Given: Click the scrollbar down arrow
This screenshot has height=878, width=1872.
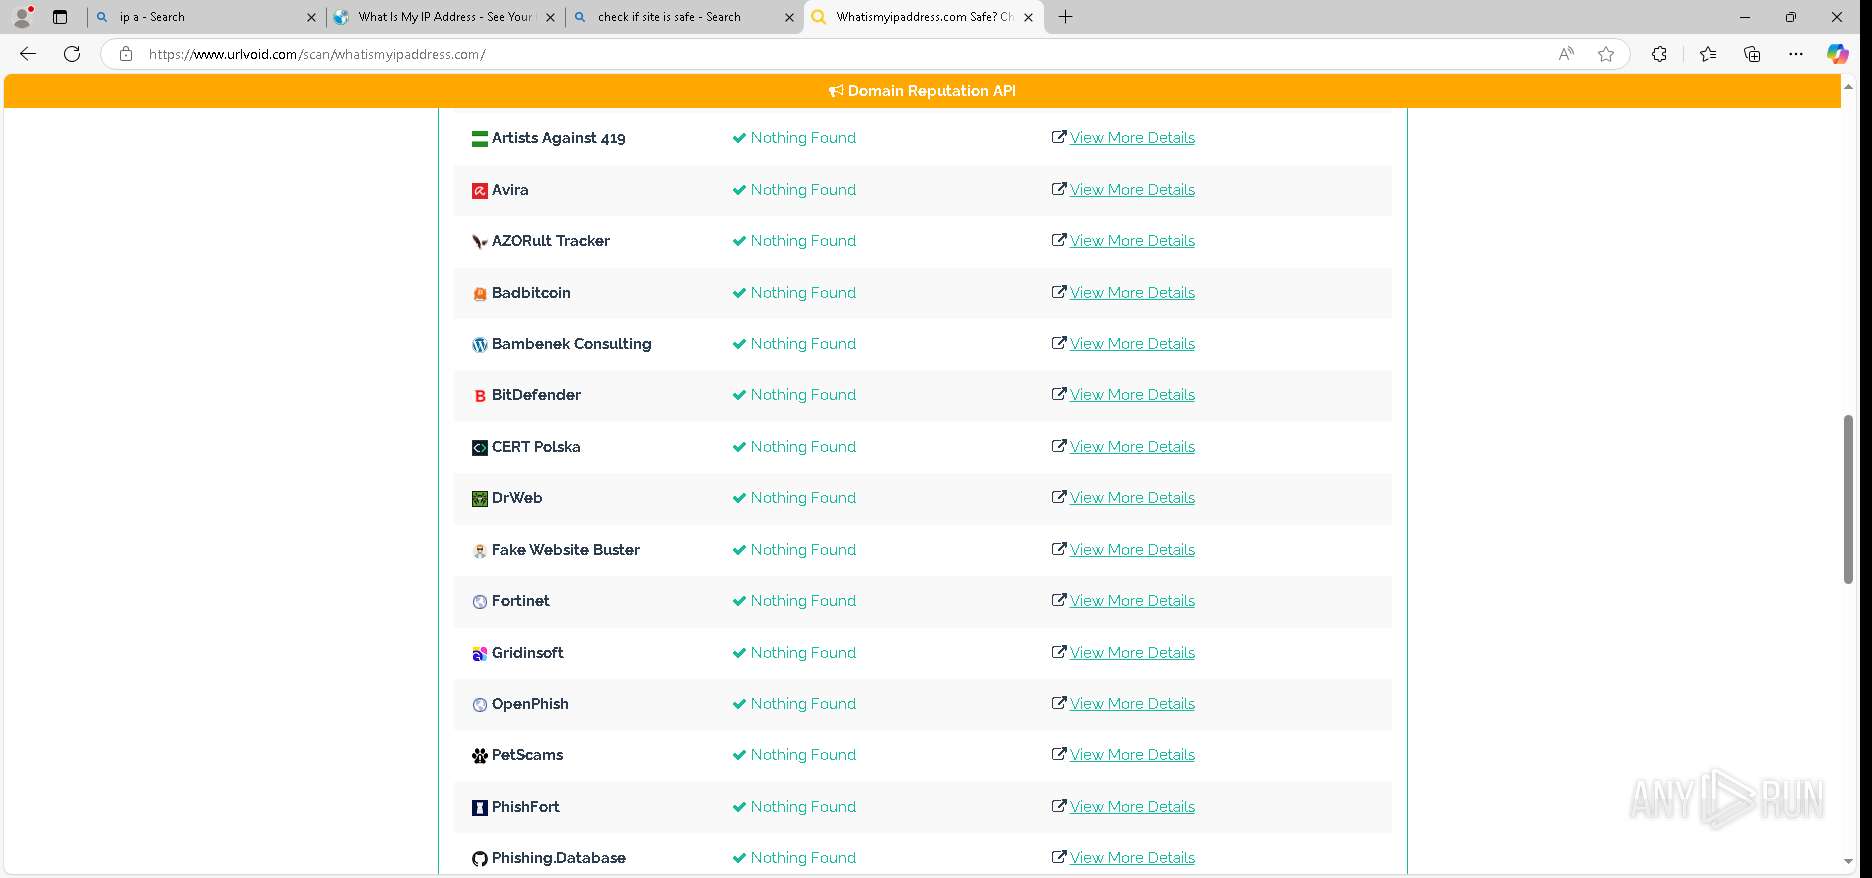Looking at the screenshot, I should [x=1848, y=861].
